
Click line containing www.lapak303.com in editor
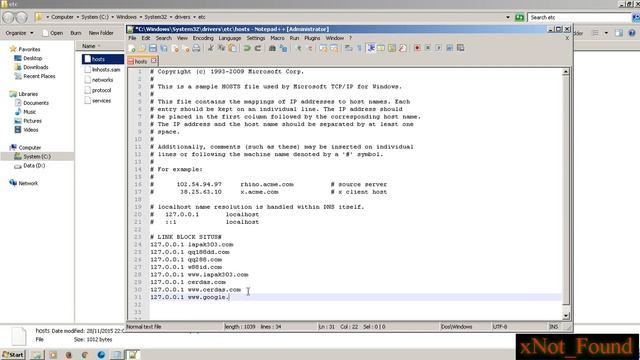click(199, 275)
